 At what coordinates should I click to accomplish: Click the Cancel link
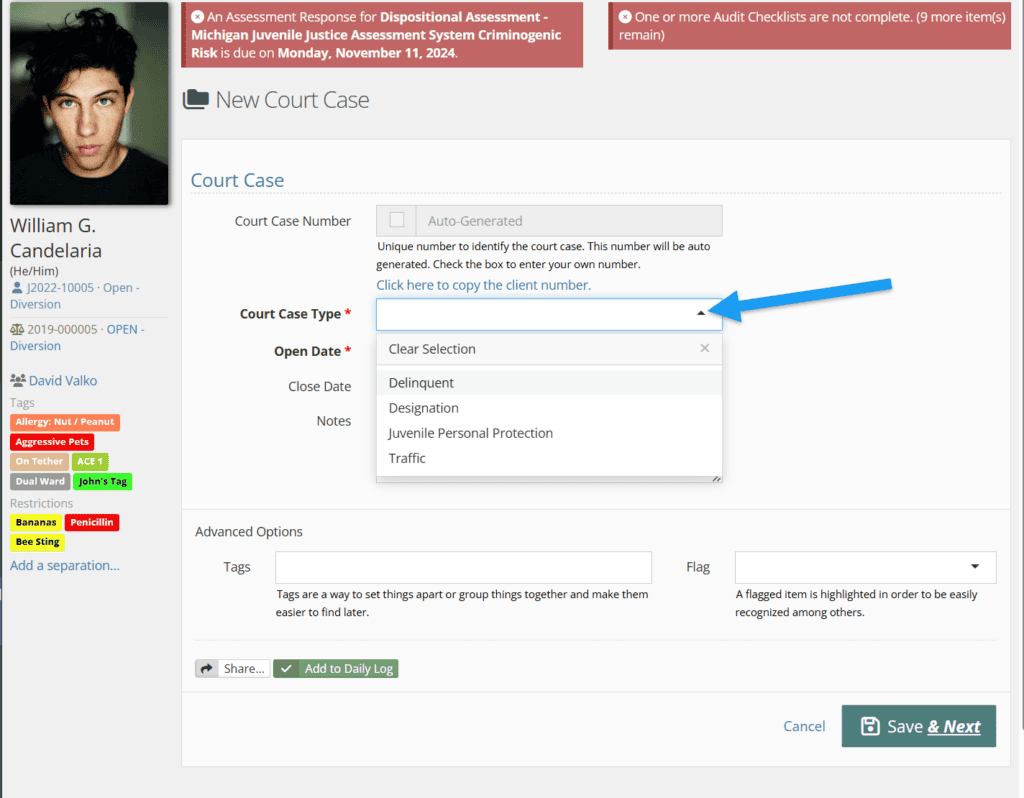804,727
